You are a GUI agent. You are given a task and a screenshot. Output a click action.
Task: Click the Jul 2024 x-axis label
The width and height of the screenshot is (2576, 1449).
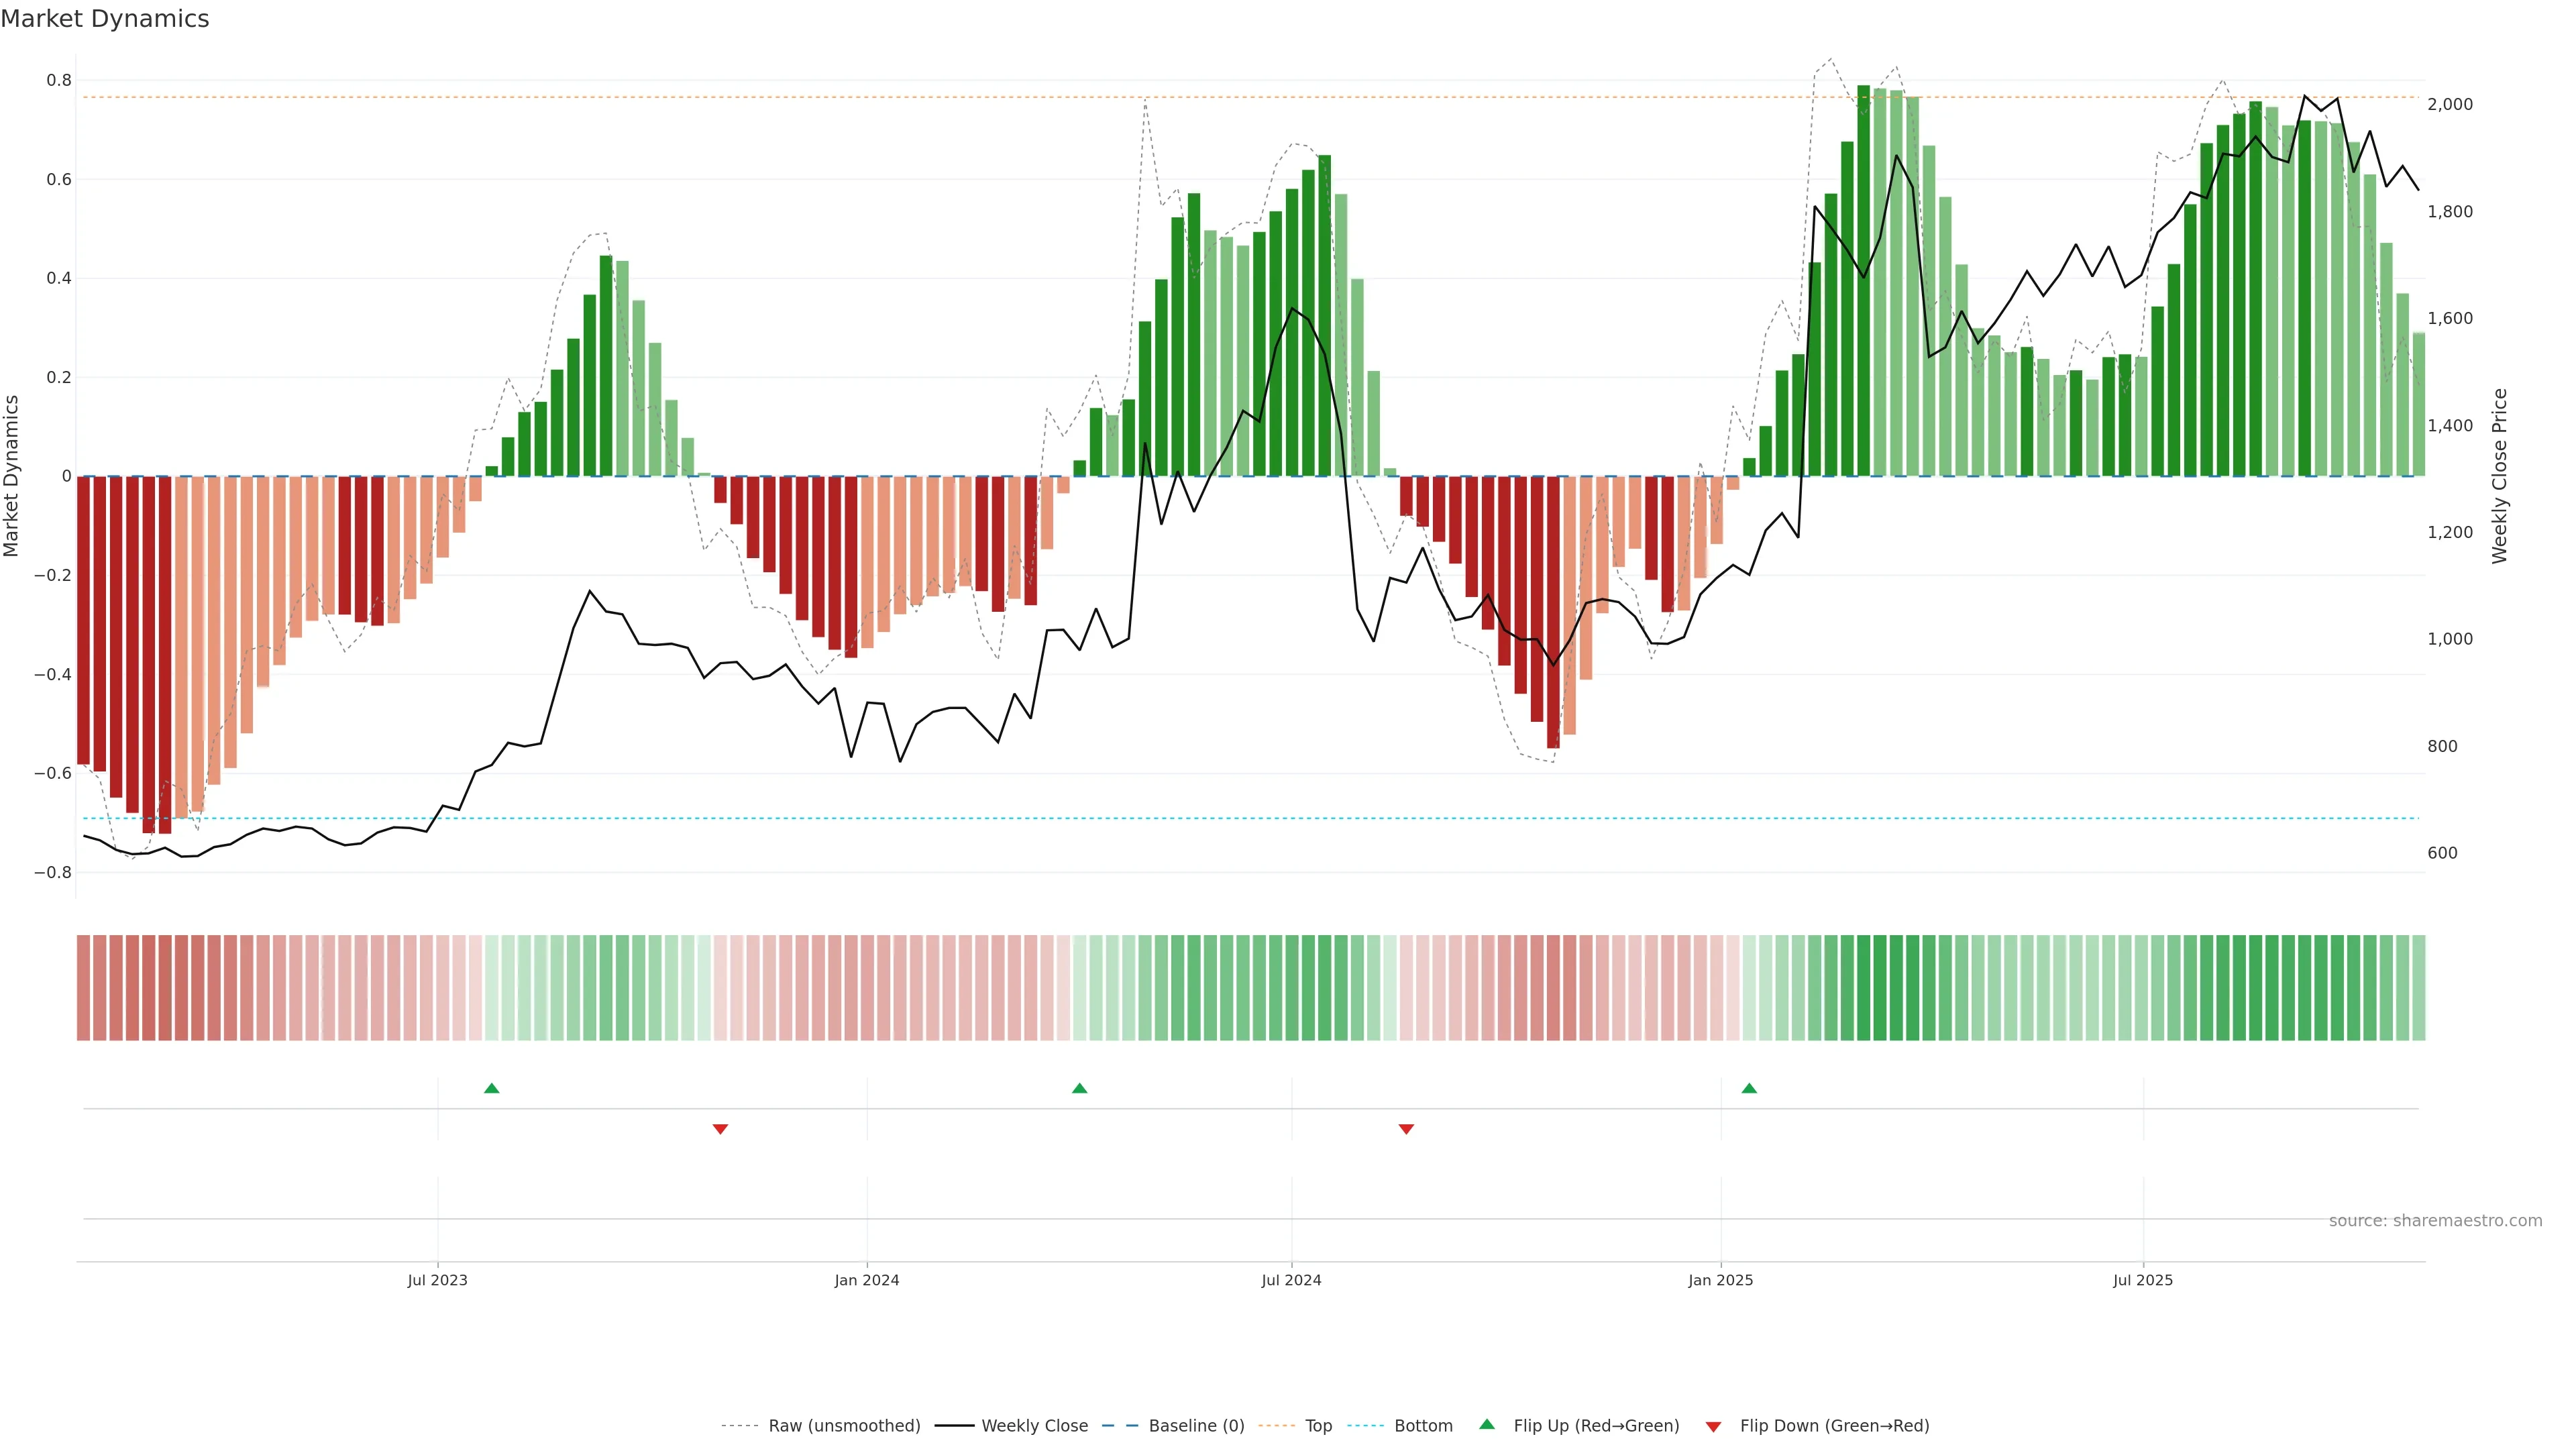[x=1291, y=1280]
